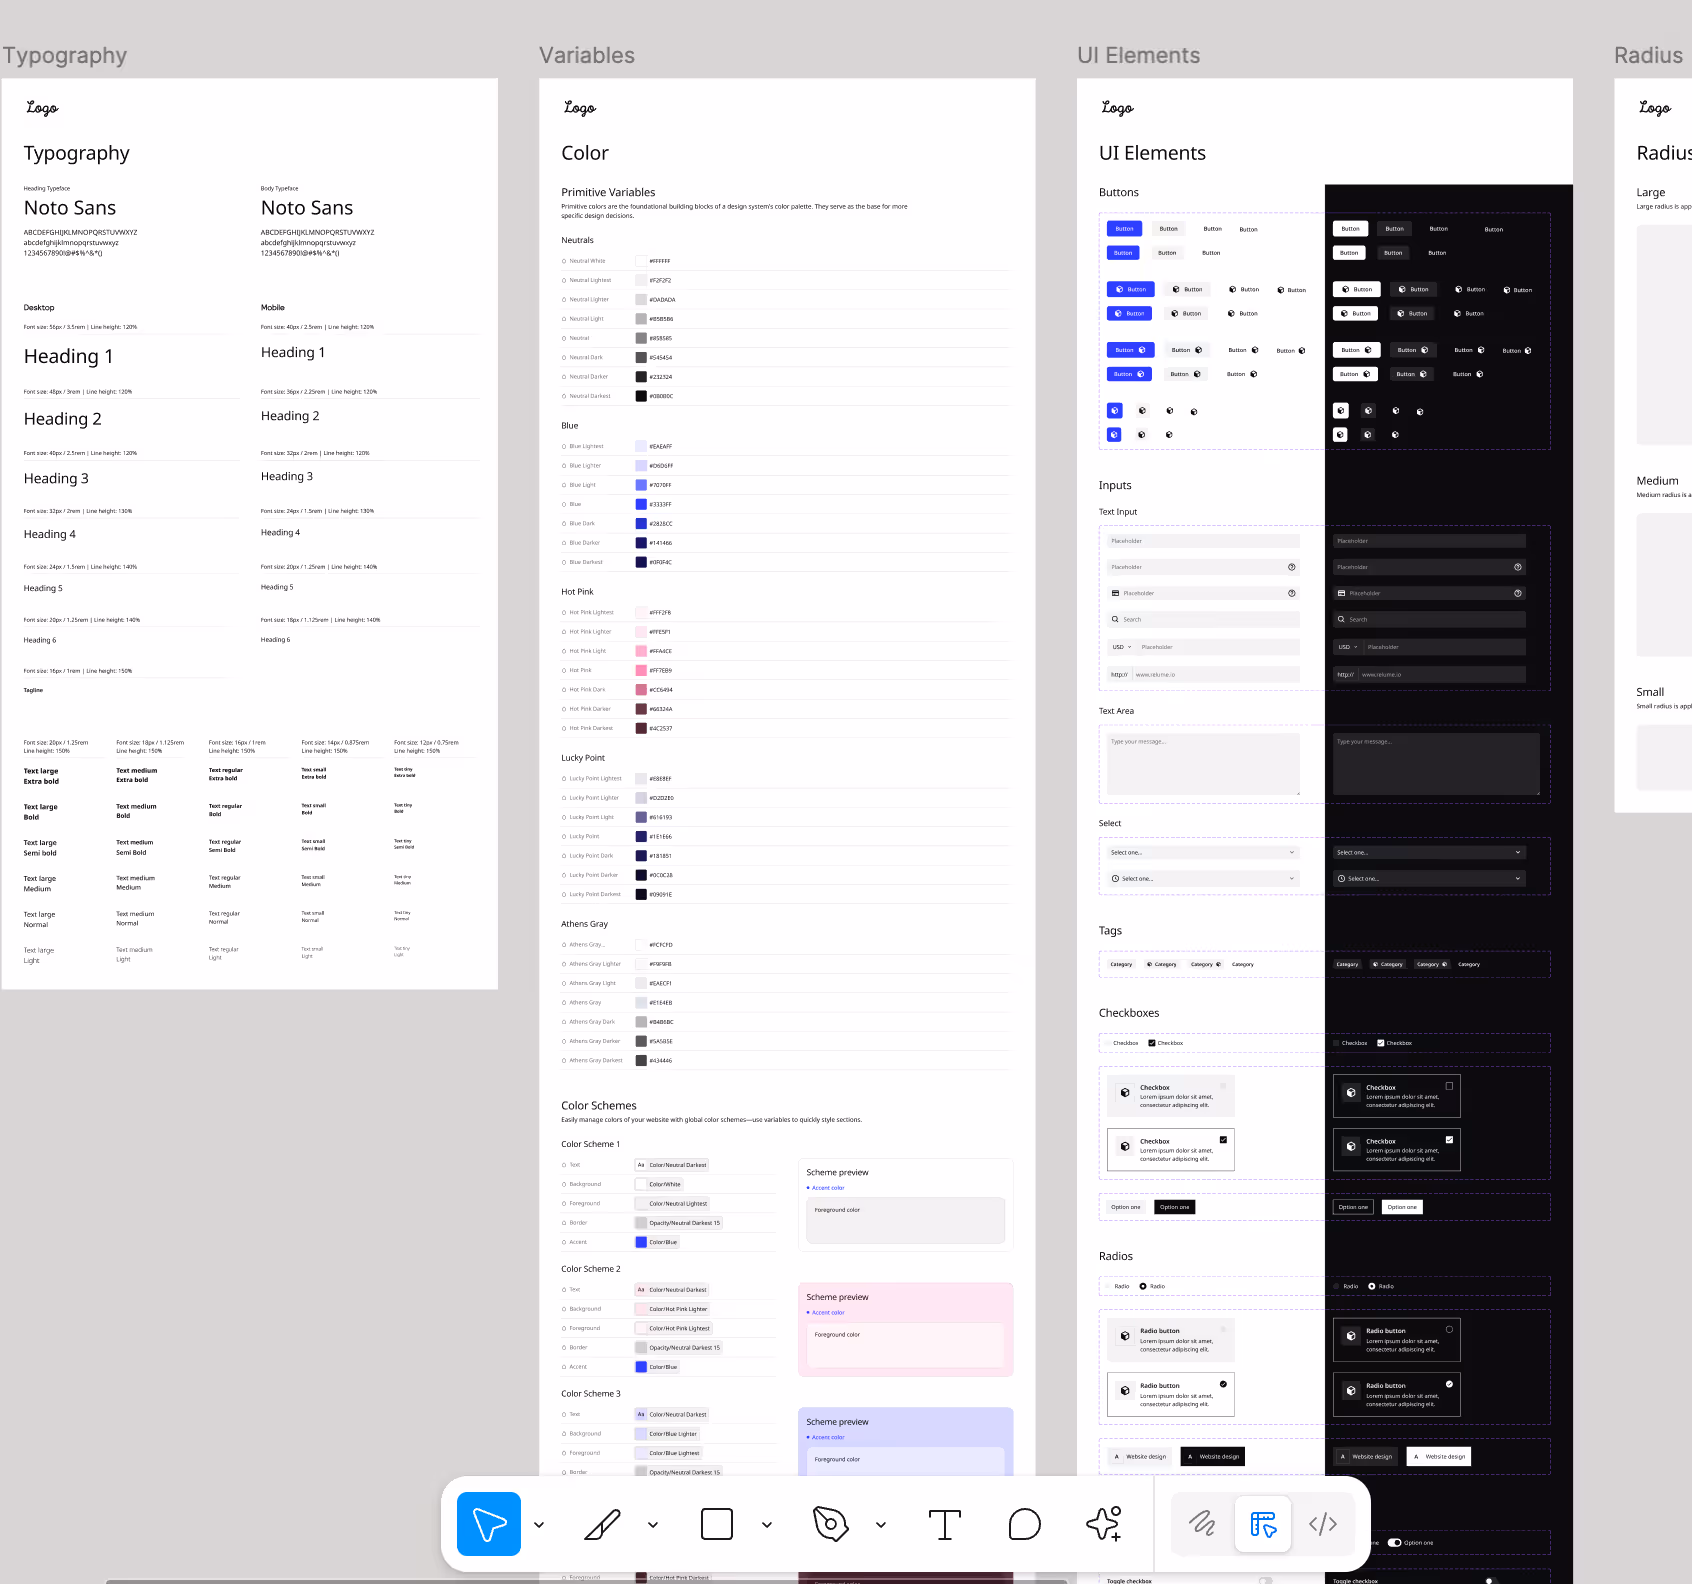Tick the empty checkbox in the dark Checkbox card

[x=1449, y=1086]
